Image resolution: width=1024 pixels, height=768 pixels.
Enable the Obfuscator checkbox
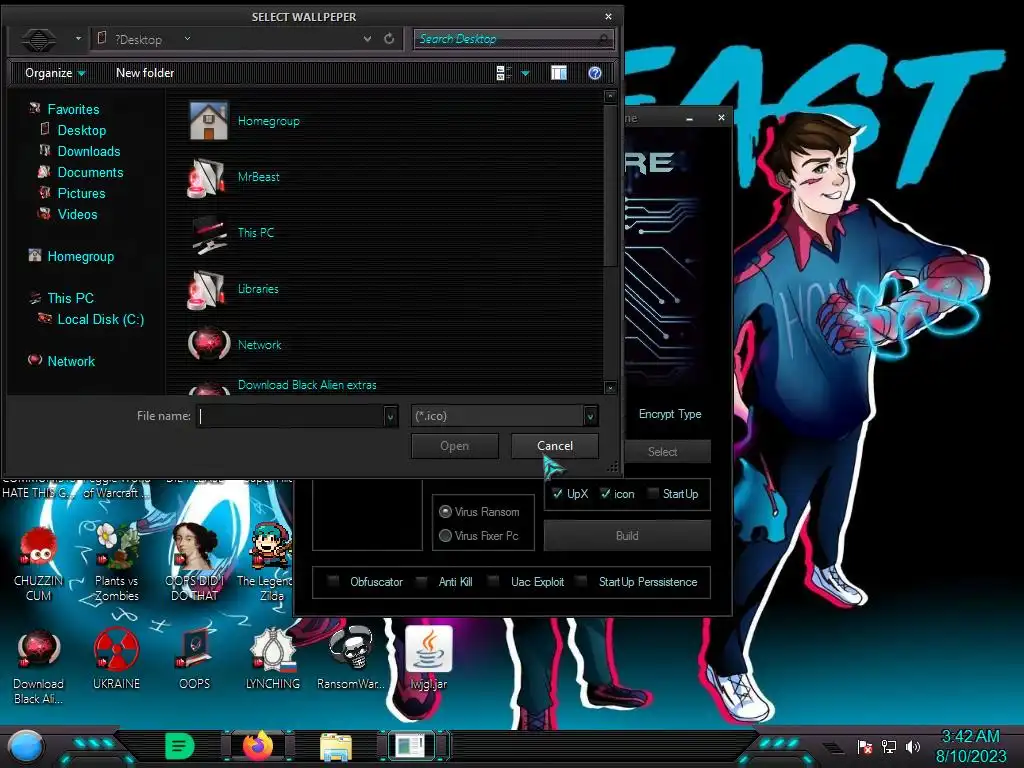pyautogui.click(x=333, y=581)
